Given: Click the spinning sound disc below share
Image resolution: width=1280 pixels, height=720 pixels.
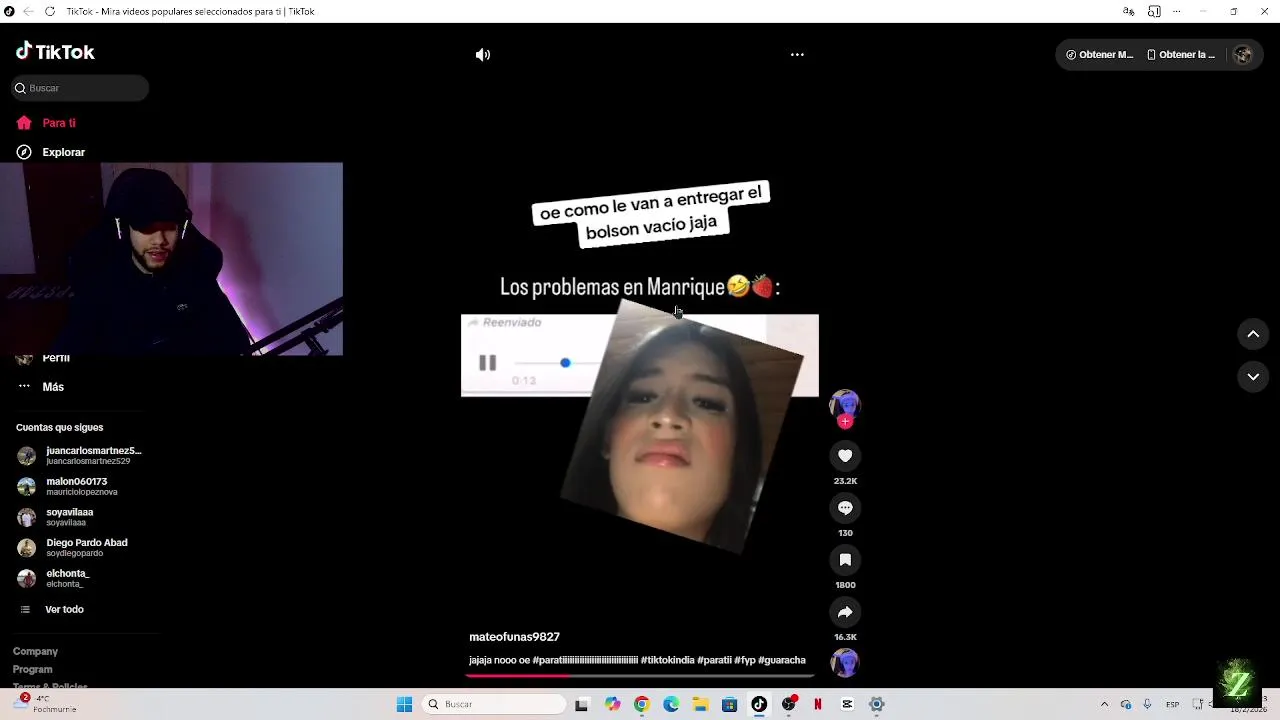Looking at the screenshot, I should [845, 663].
